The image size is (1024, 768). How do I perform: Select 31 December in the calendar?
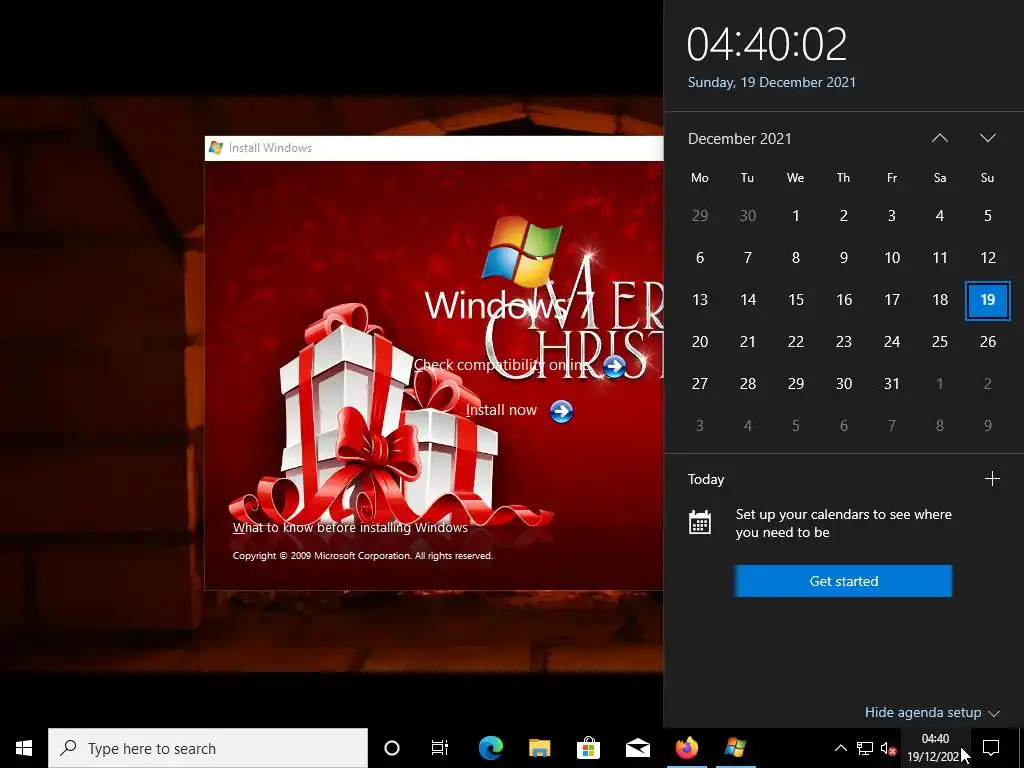(891, 383)
